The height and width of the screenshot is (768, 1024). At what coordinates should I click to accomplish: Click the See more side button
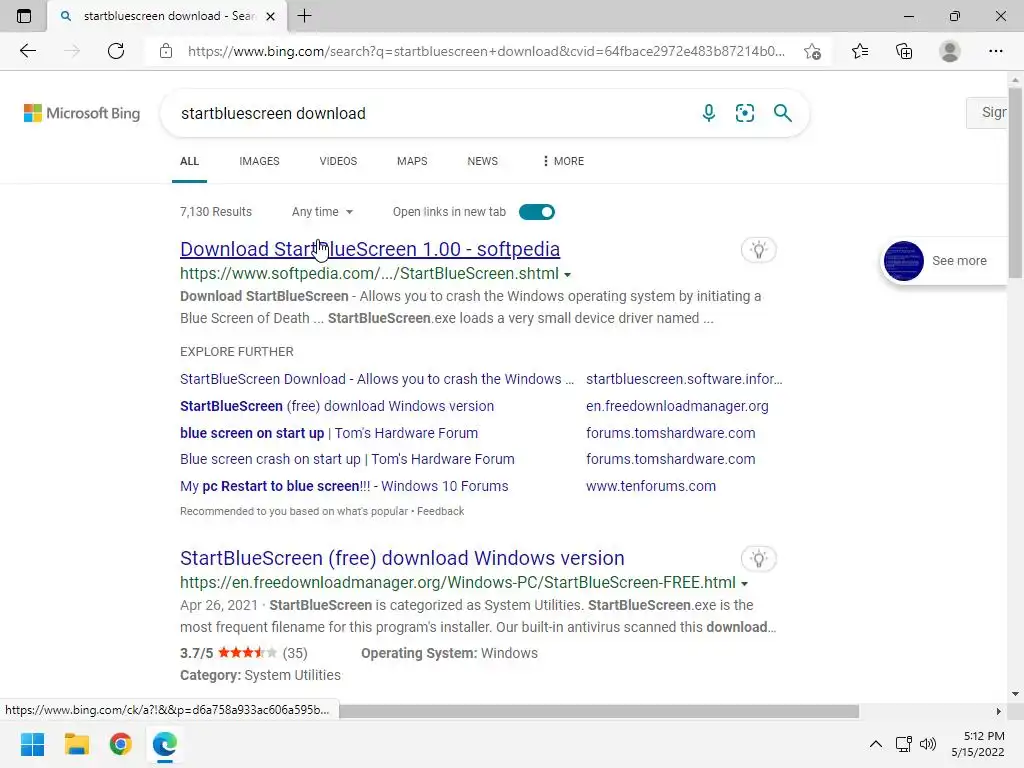click(944, 261)
